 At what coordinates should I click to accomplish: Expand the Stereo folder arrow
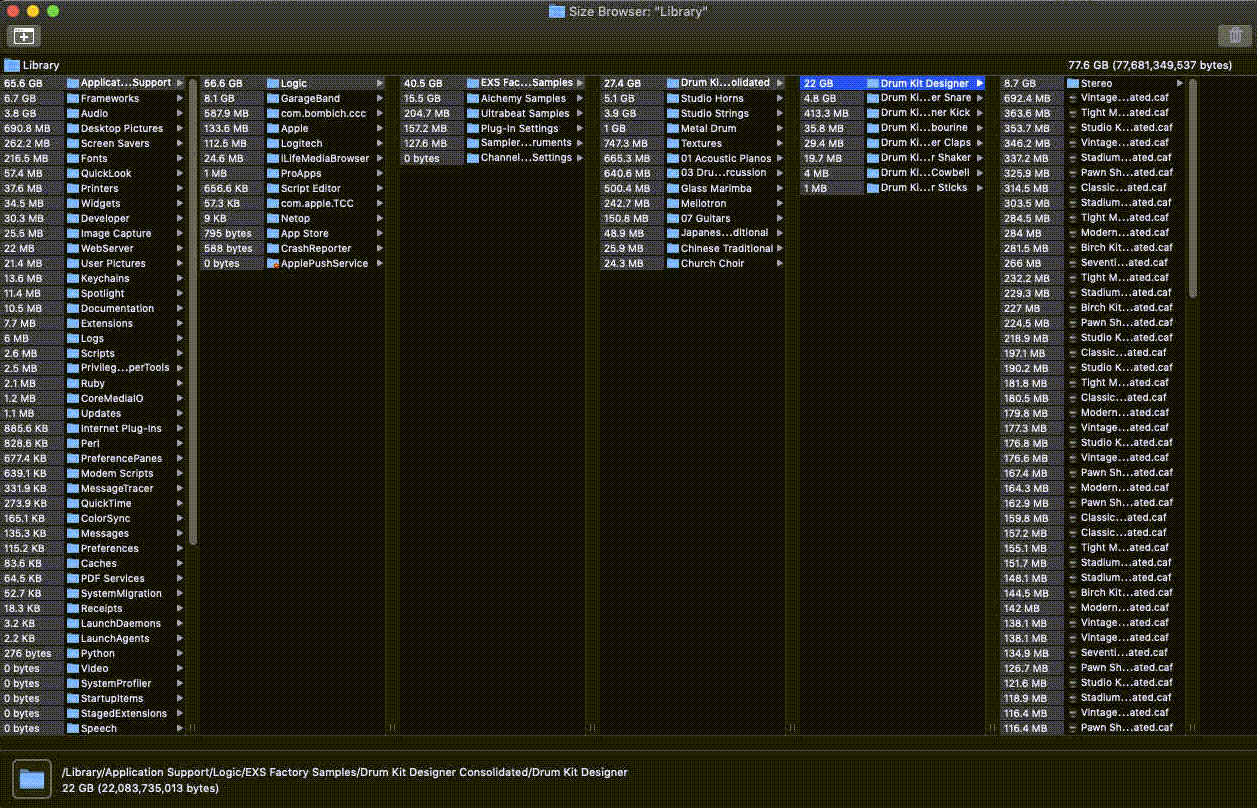click(1180, 83)
